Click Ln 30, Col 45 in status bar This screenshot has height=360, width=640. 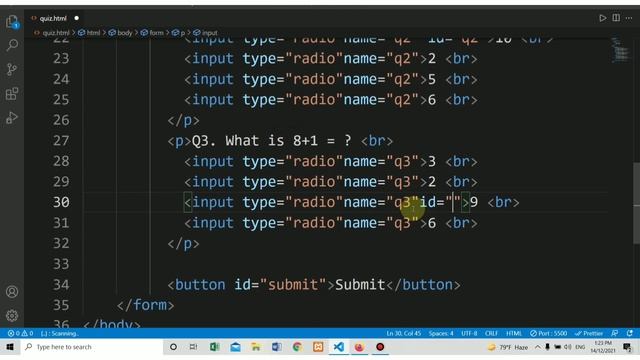coord(403,333)
